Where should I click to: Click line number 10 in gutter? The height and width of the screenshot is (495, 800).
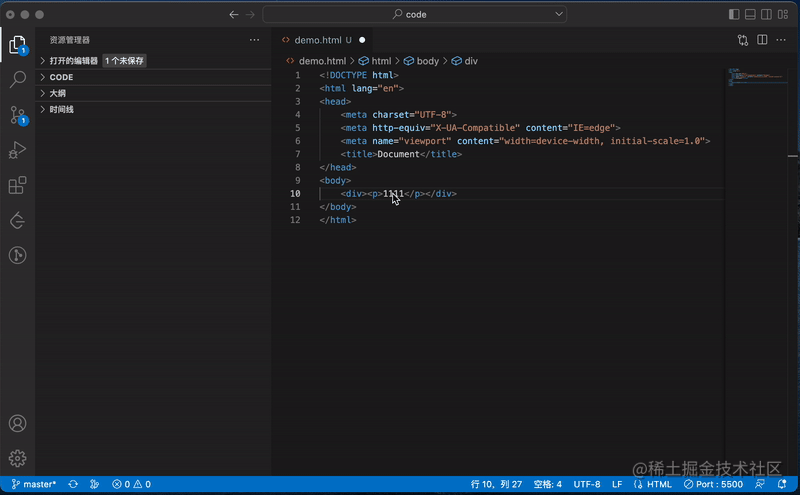[x=295, y=193]
